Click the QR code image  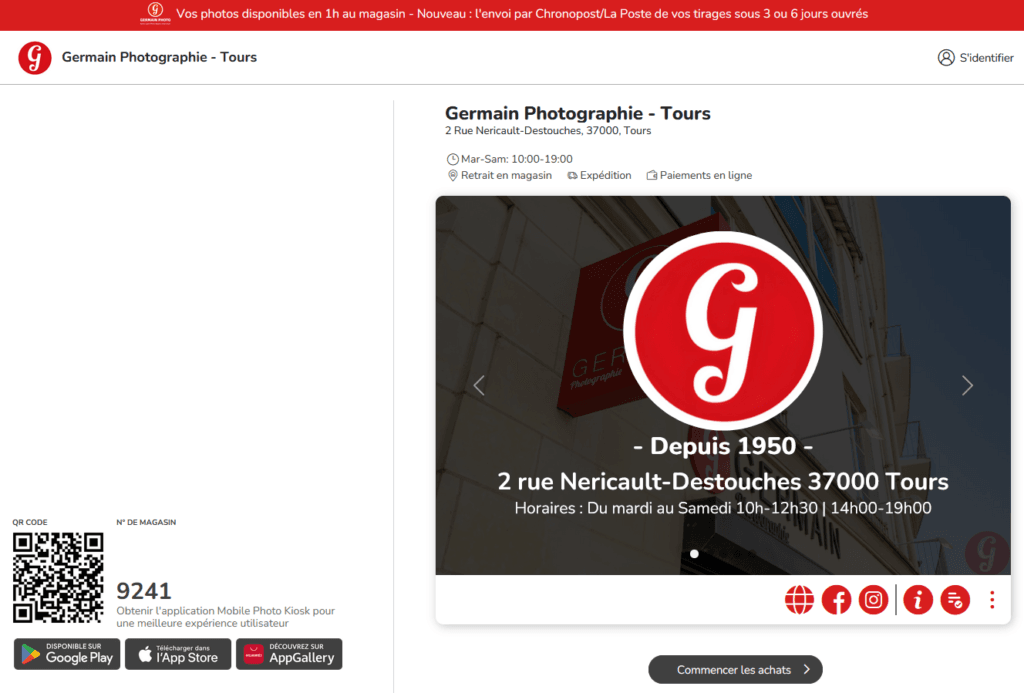tap(58, 577)
